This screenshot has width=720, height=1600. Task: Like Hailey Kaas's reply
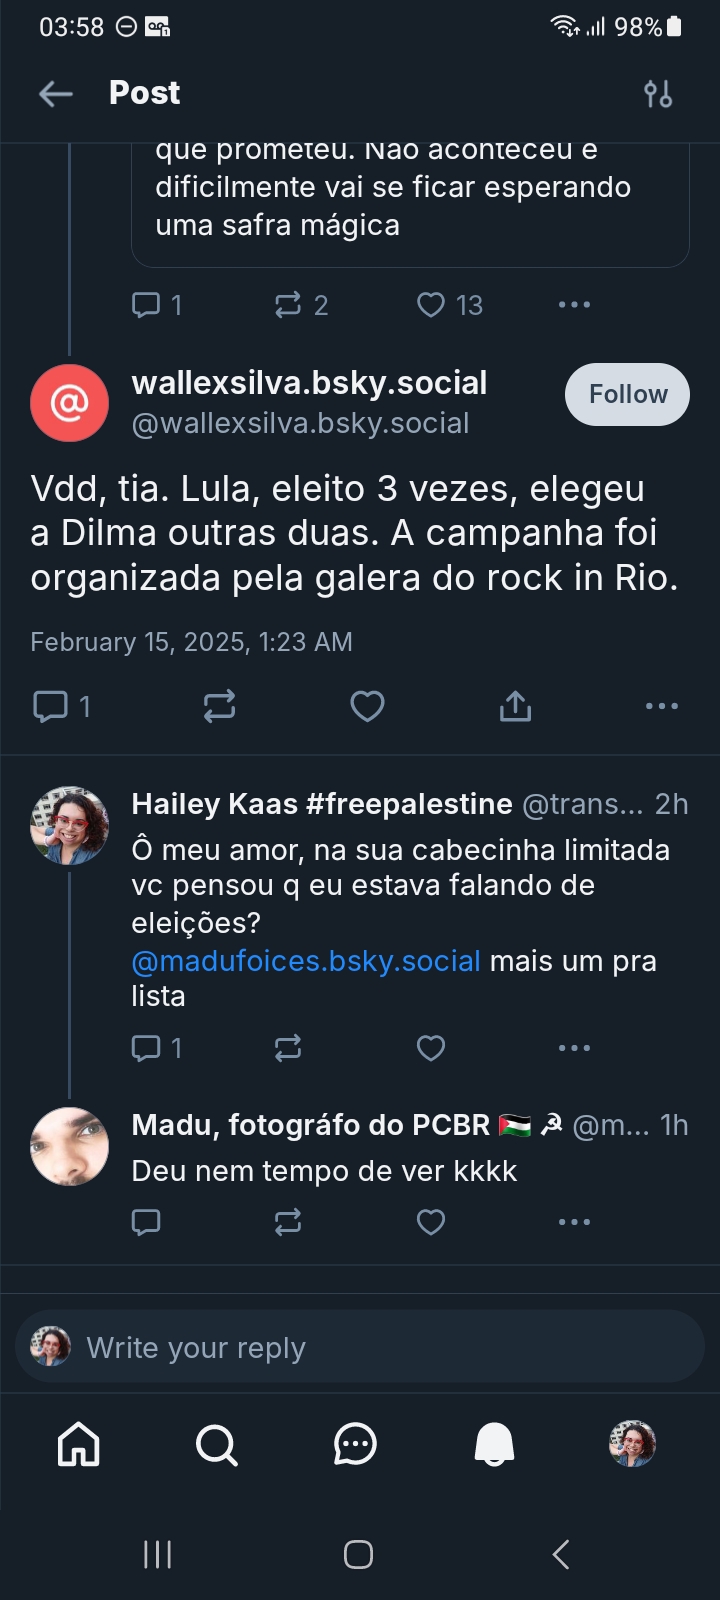point(430,1048)
